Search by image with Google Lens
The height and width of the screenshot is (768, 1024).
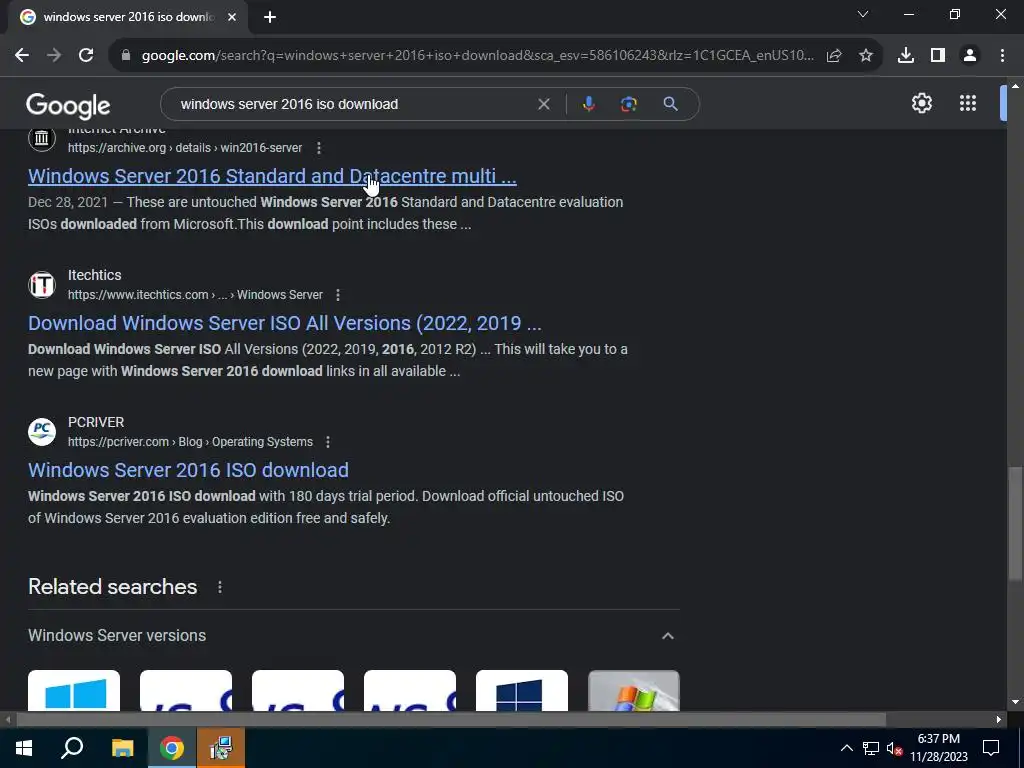click(628, 104)
